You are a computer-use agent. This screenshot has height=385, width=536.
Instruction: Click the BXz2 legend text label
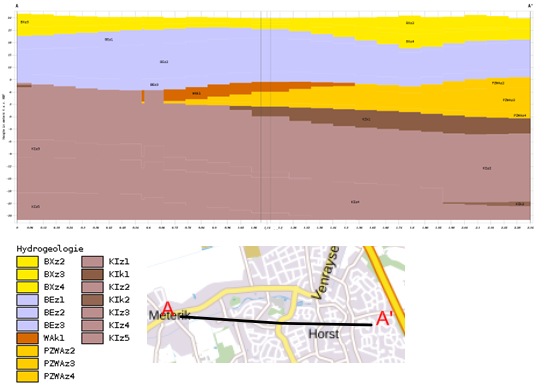point(54,262)
